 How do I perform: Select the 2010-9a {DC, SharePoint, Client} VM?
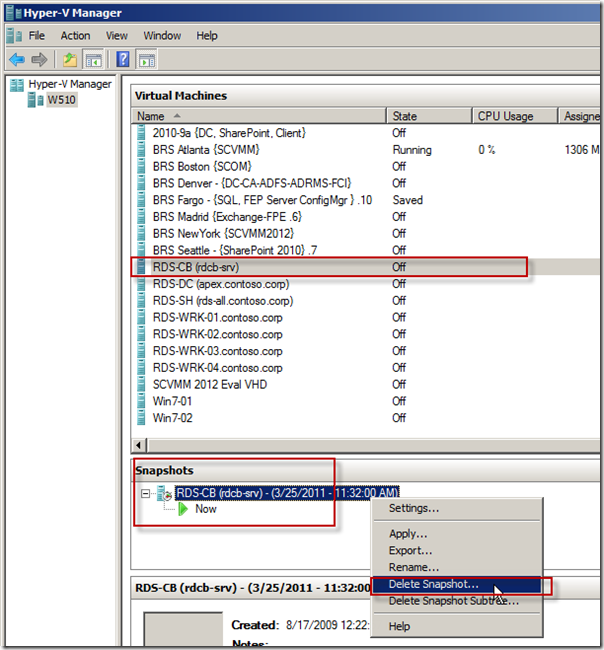click(x=229, y=133)
